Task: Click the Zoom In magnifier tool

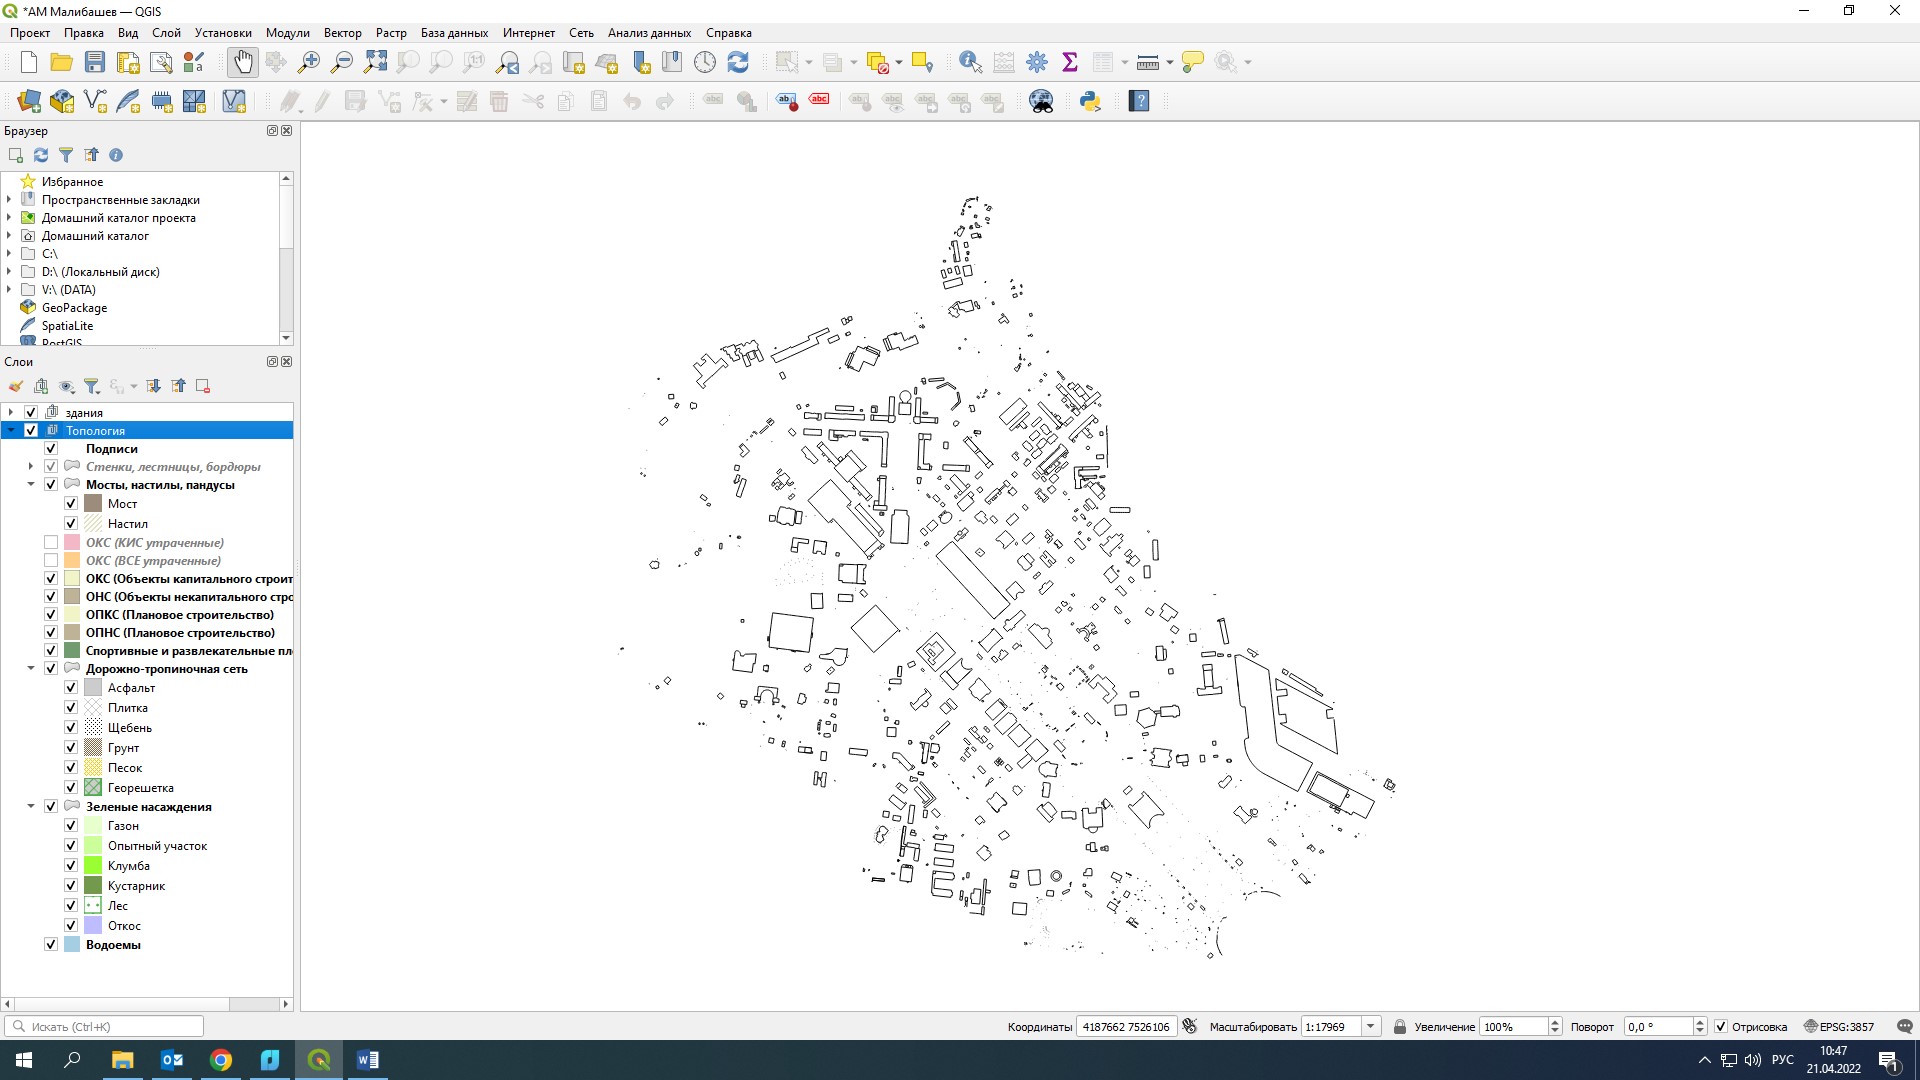Action: click(309, 62)
